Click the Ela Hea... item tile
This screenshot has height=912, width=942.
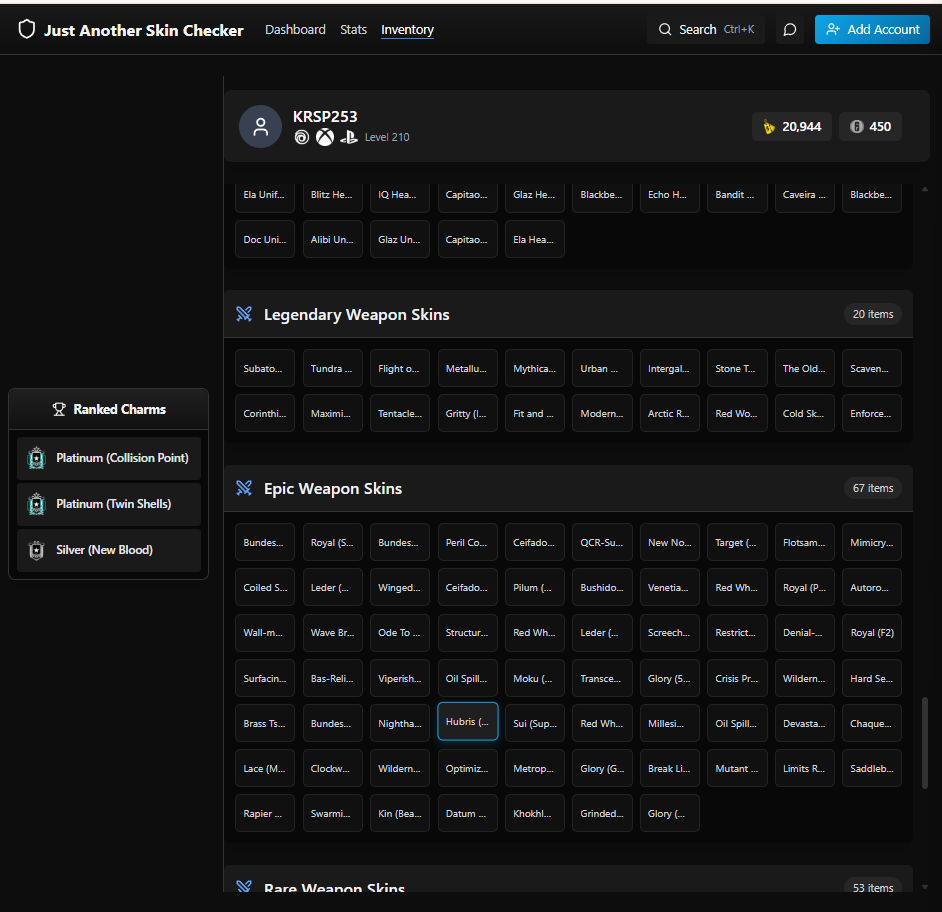[535, 239]
